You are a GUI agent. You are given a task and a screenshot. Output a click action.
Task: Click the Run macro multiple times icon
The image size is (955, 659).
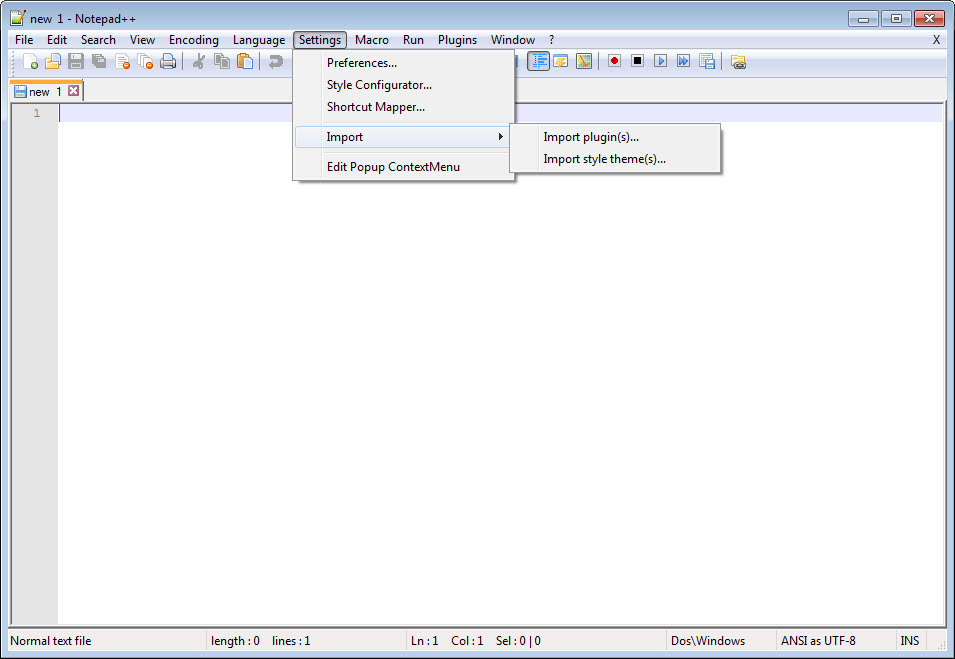683,61
